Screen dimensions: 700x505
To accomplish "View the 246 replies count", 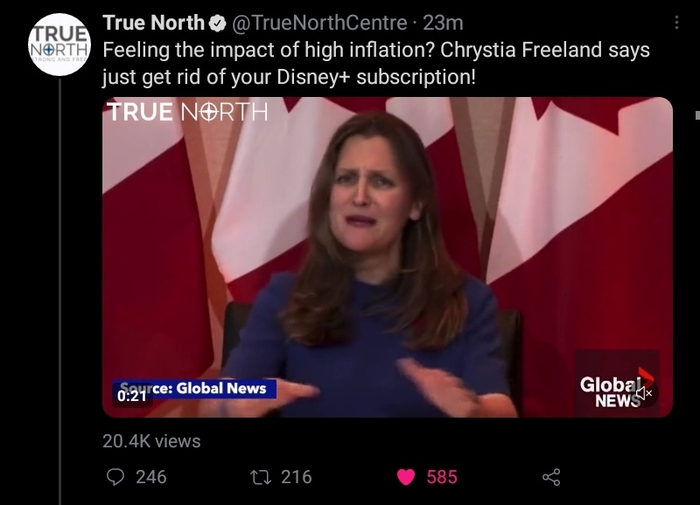I will click(x=151, y=477).
